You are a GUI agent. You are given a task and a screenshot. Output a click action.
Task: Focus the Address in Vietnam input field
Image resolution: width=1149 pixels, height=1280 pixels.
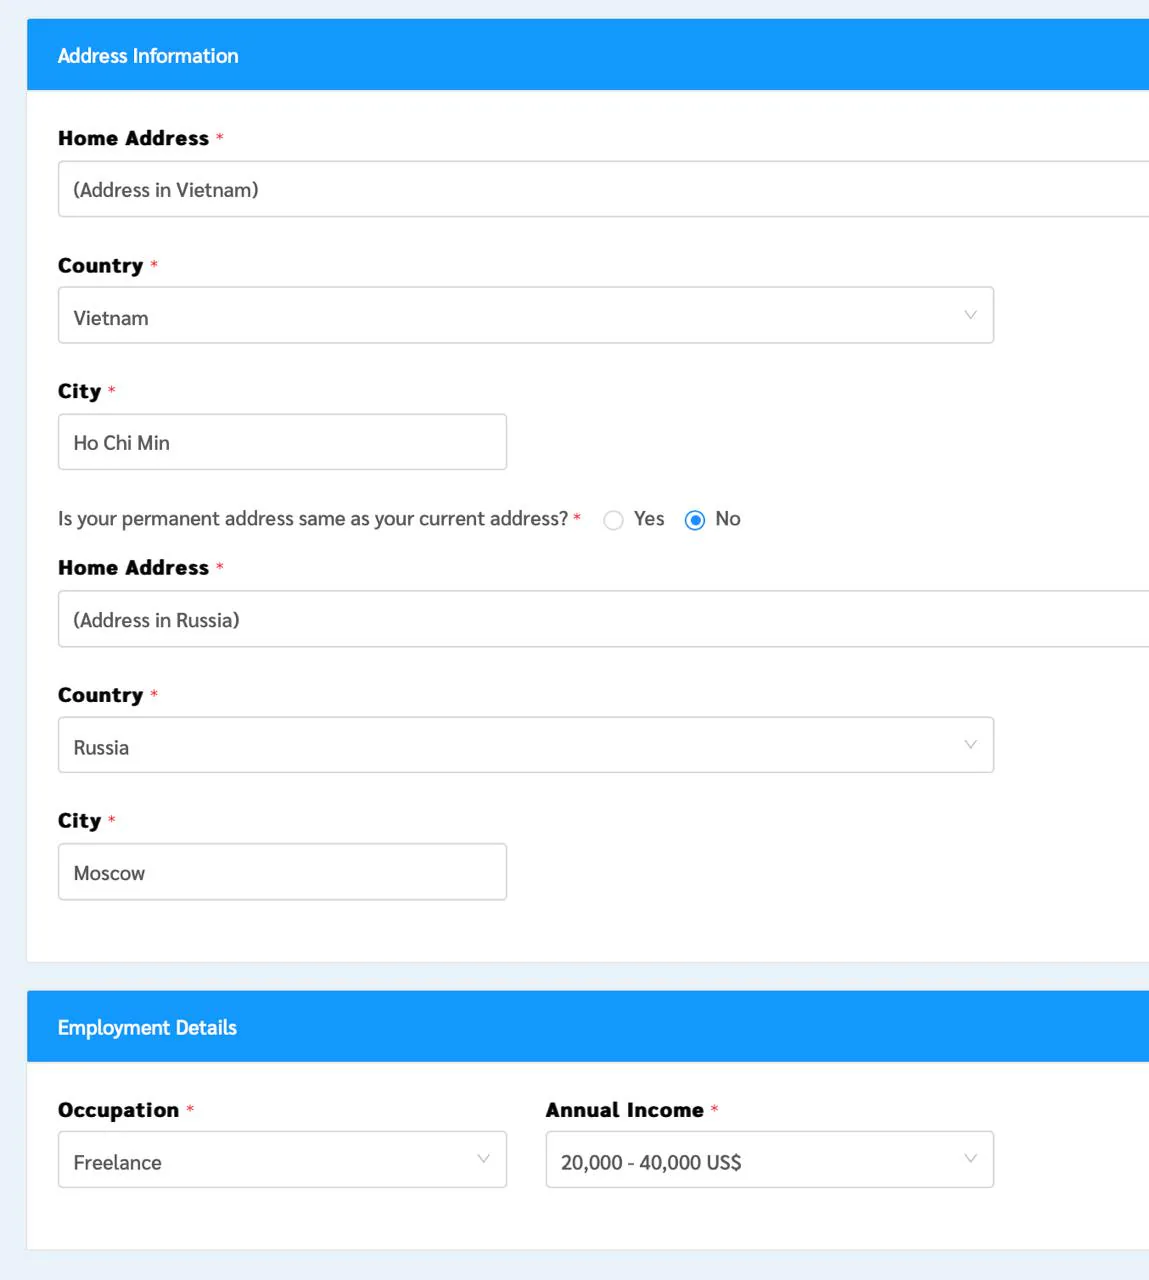click(x=603, y=189)
